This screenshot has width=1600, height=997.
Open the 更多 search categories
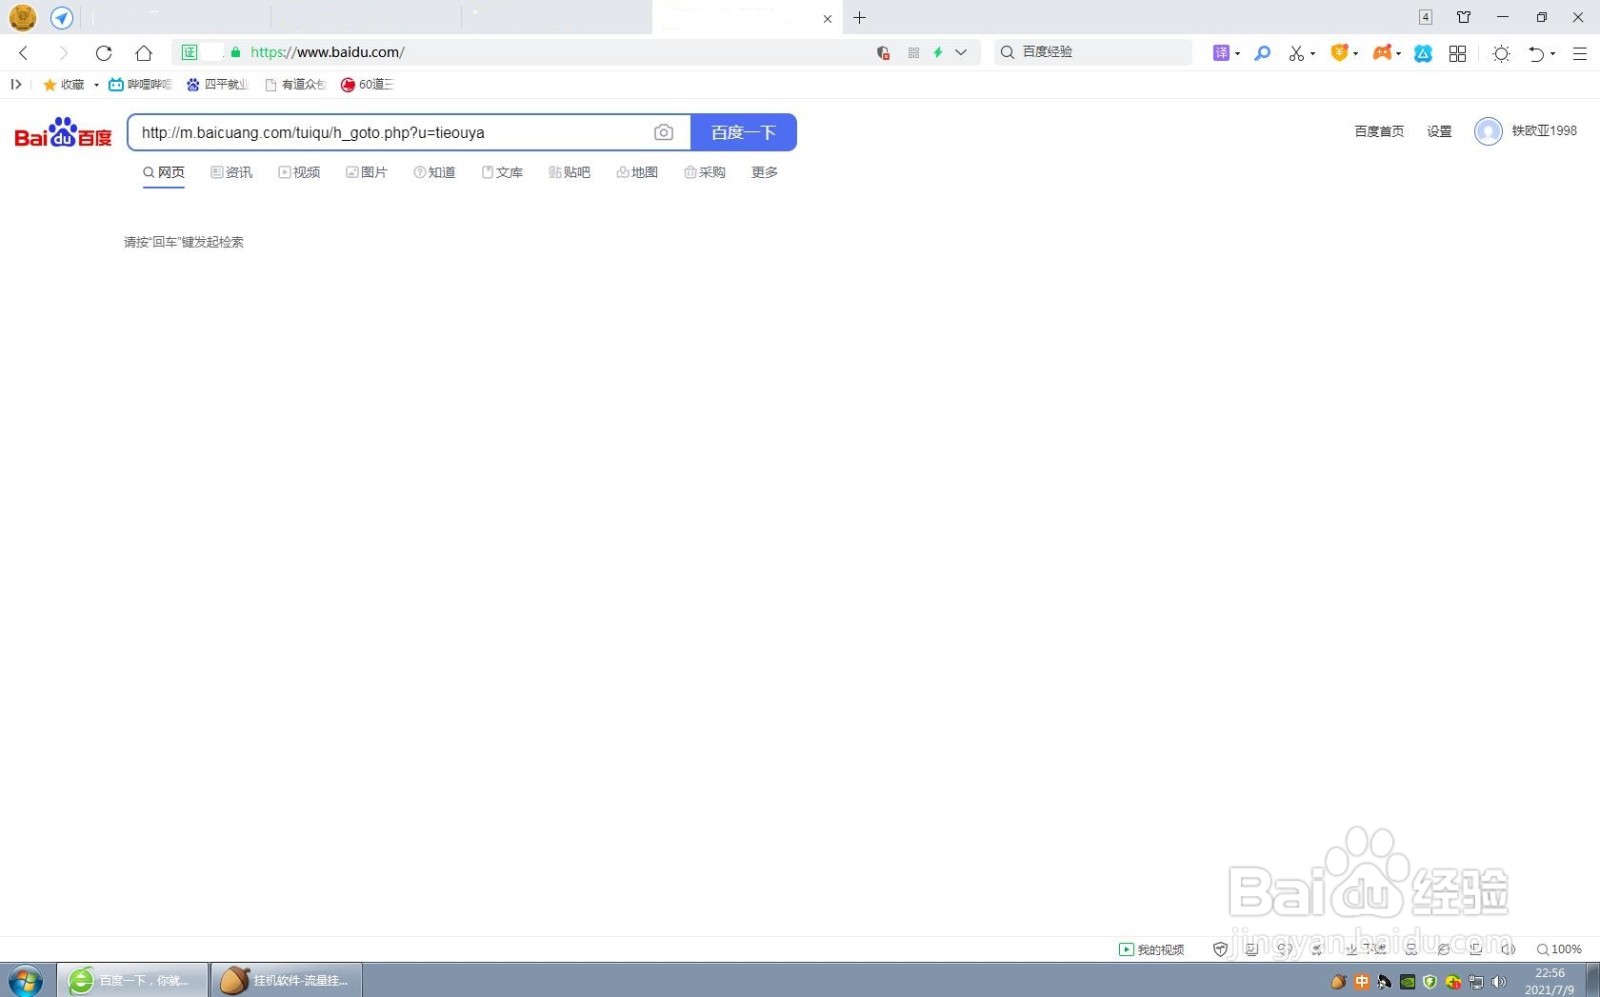(x=765, y=172)
